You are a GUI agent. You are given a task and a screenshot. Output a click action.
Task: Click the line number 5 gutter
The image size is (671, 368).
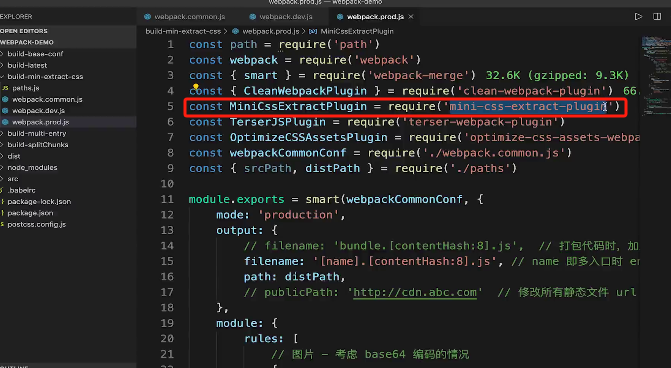click(170, 107)
